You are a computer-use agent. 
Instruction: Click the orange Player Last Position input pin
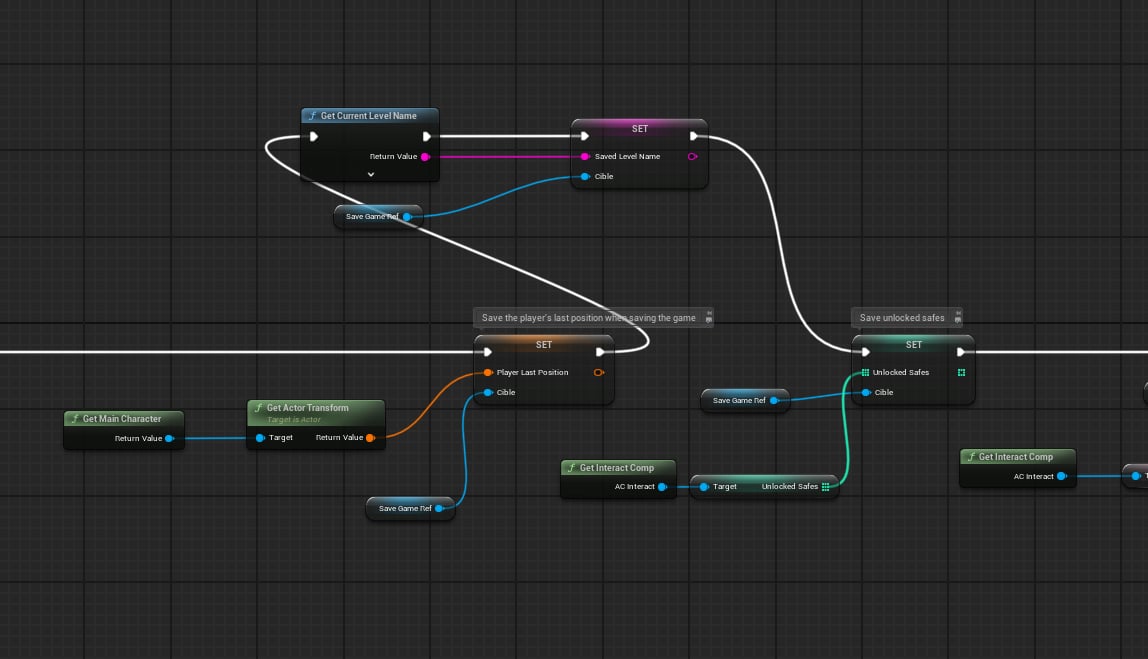point(488,373)
